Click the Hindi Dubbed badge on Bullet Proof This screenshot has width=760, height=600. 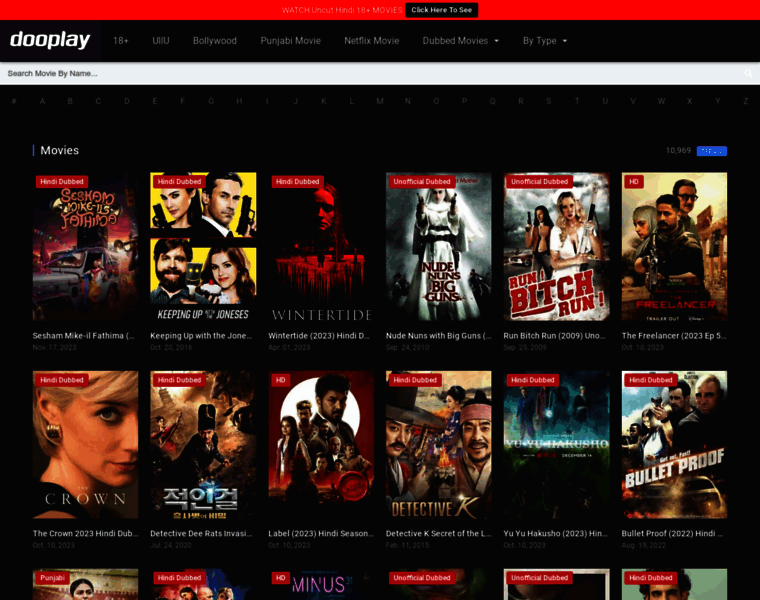650,380
